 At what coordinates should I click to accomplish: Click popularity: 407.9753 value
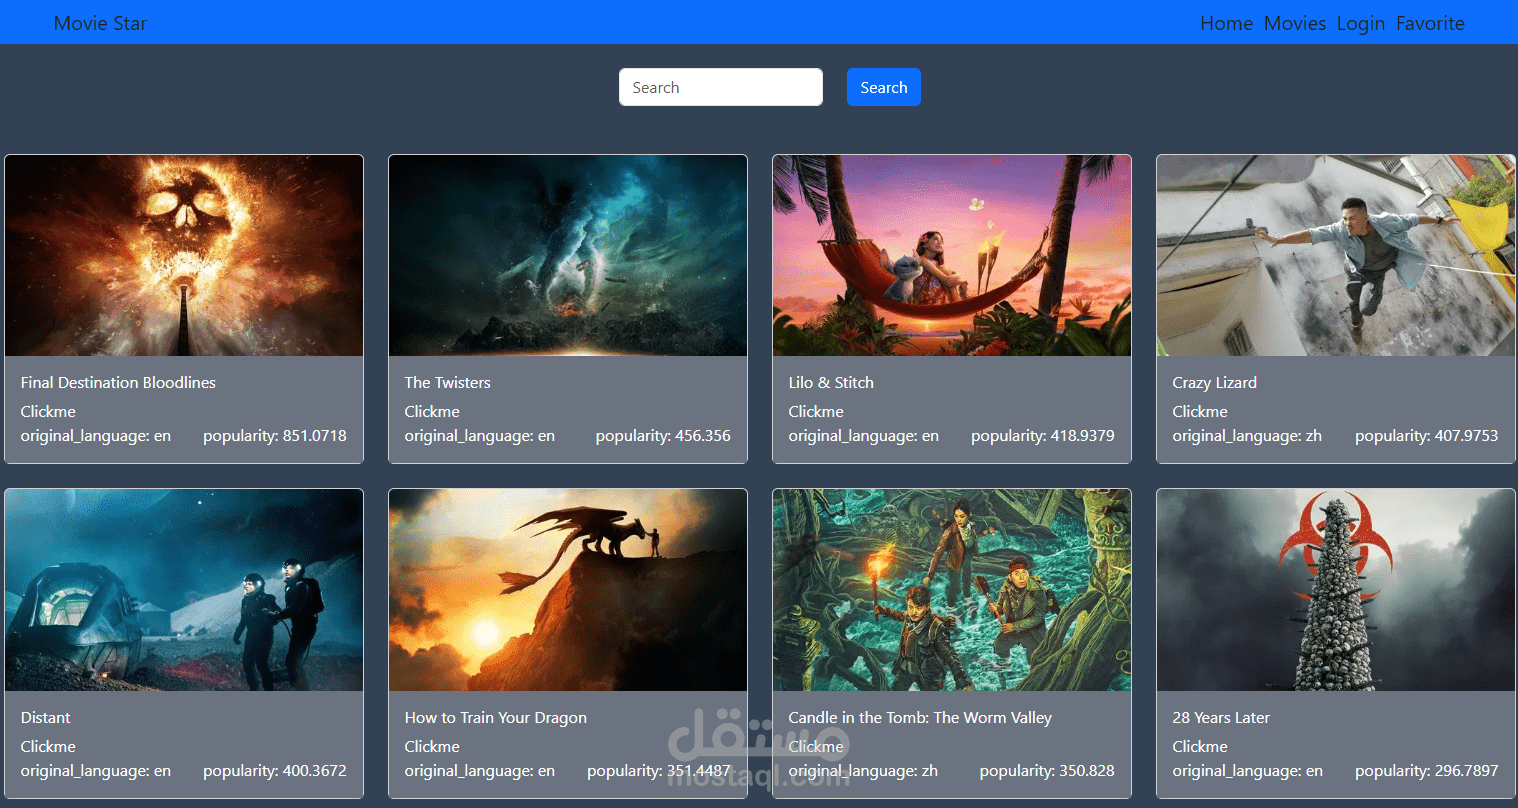pyautogui.click(x=1427, y=436)
